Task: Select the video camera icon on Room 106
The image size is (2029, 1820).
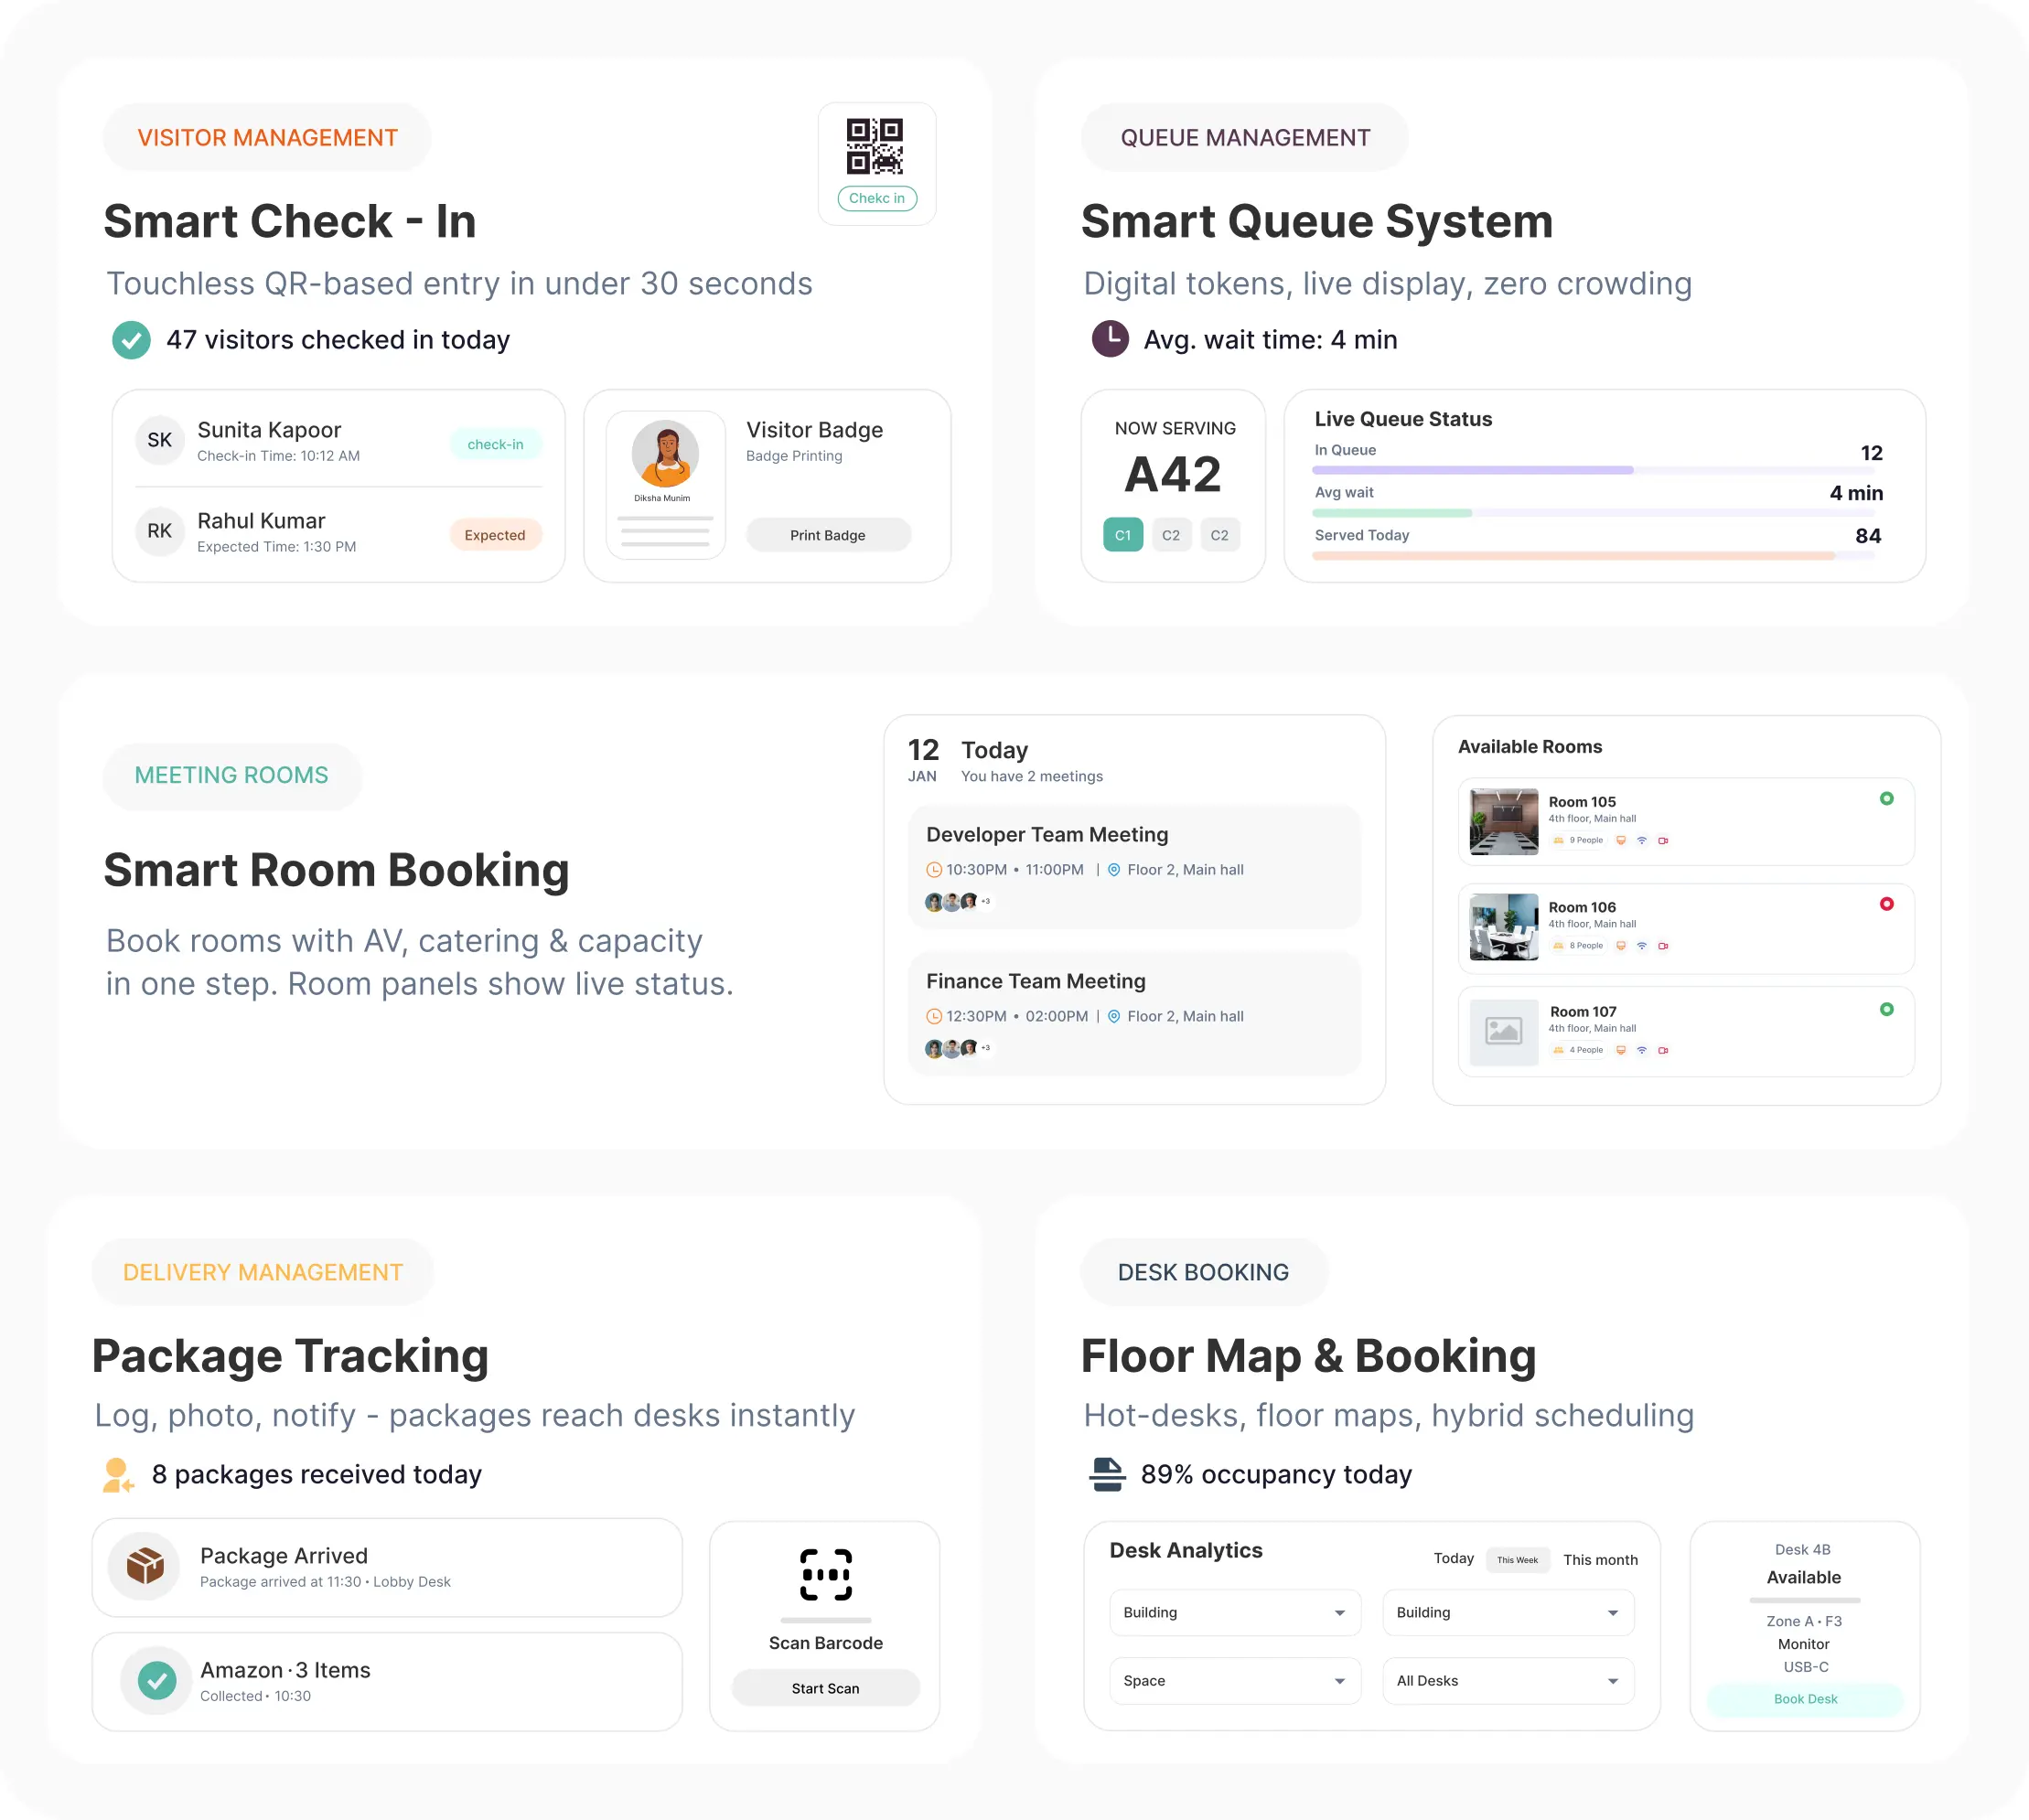Action: coord(1664,945)
